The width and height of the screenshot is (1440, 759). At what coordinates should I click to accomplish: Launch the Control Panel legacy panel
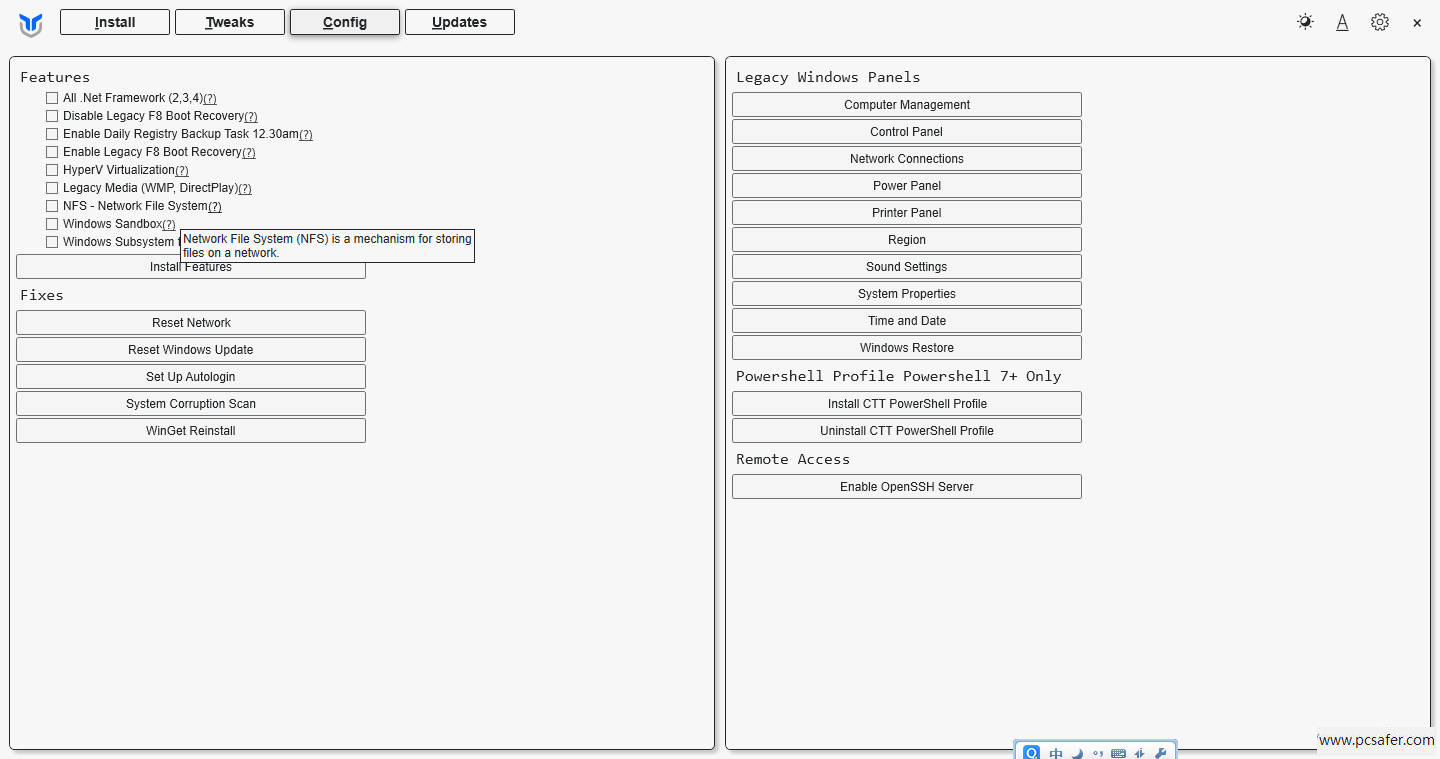coord(906,132)
